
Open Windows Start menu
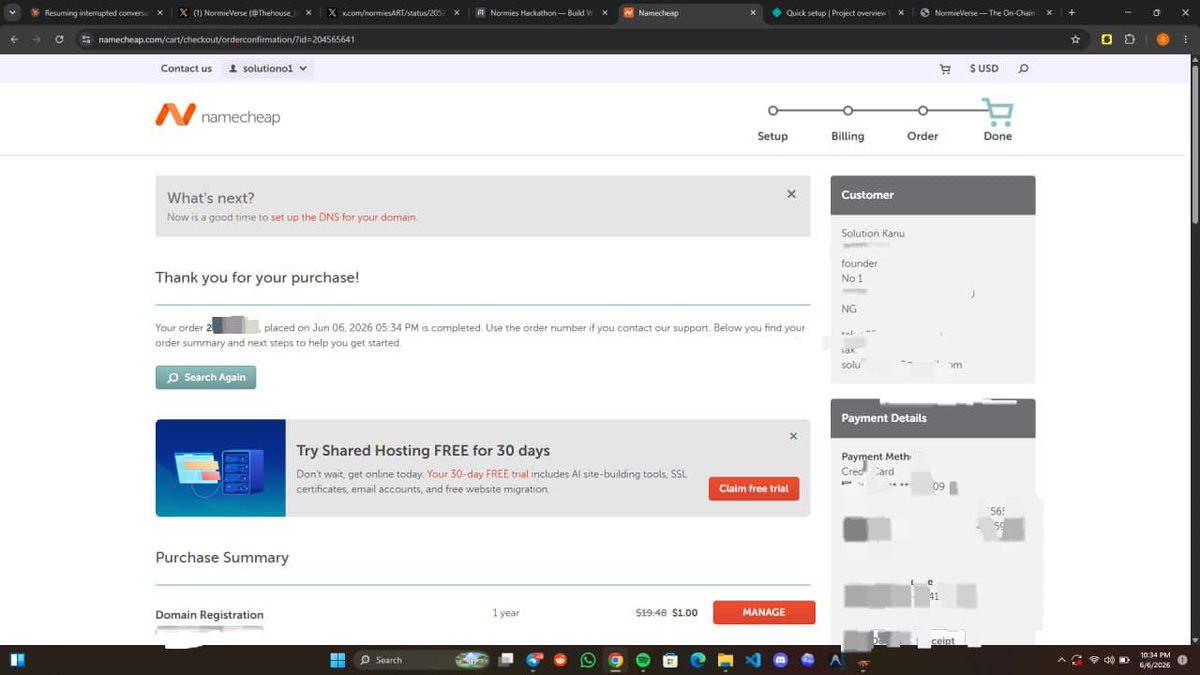tap(337, 660)
